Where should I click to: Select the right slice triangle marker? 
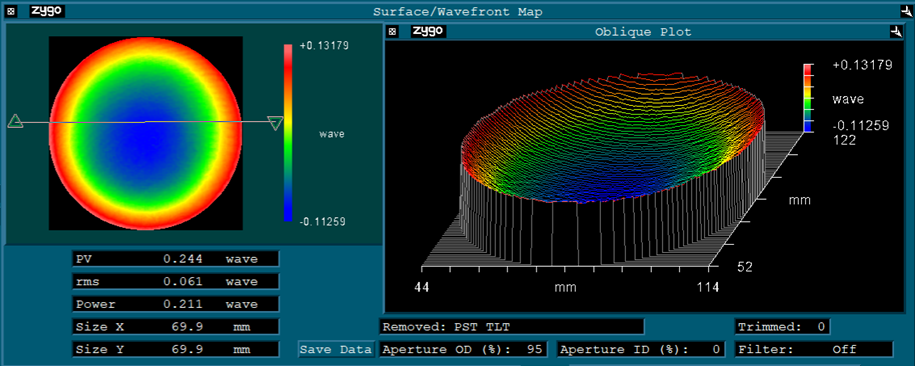tap(275, 123)
